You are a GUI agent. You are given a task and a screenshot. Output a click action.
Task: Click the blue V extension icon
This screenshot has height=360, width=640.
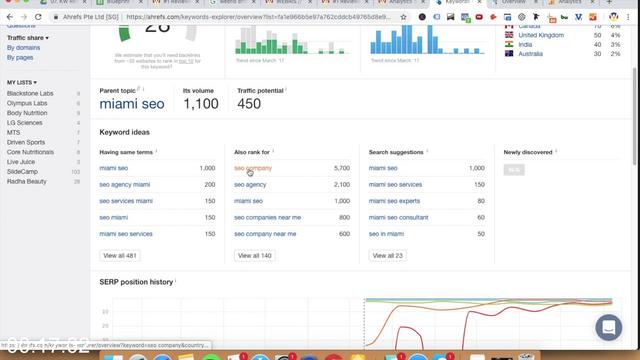578,17
